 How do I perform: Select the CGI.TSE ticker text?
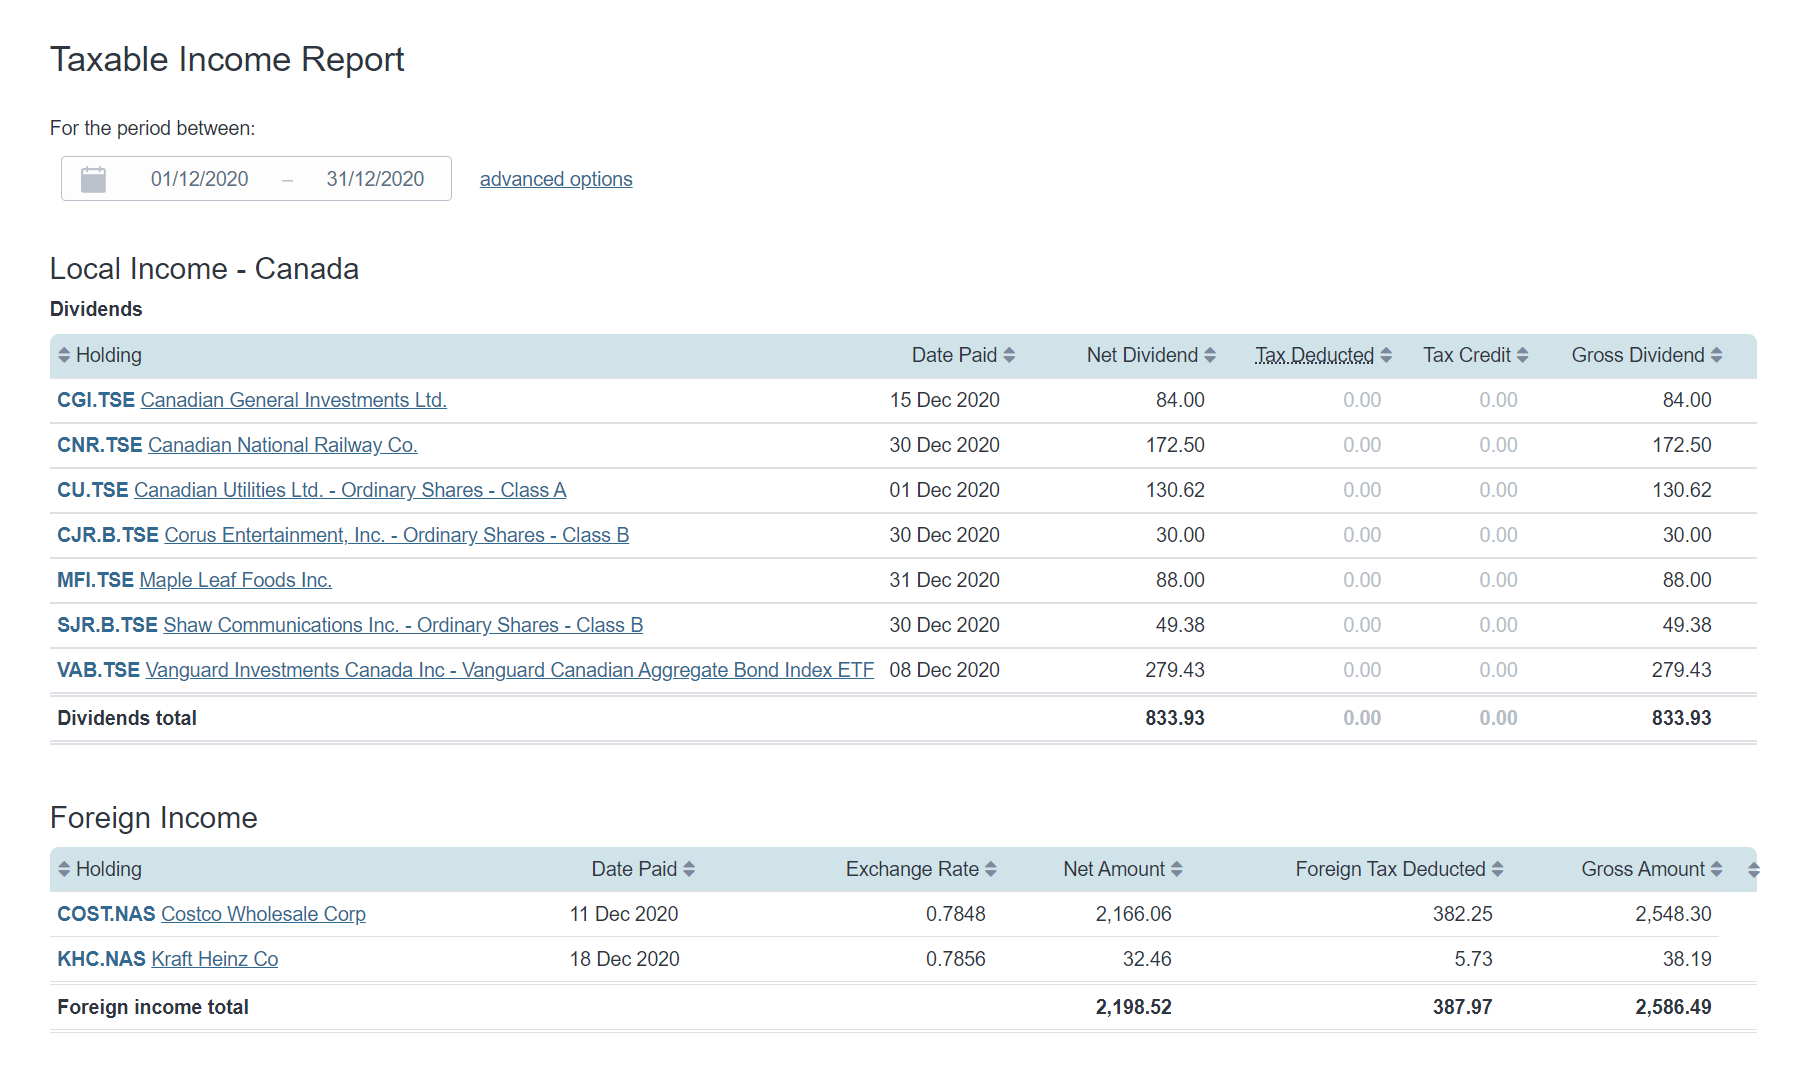click(96, 400)
